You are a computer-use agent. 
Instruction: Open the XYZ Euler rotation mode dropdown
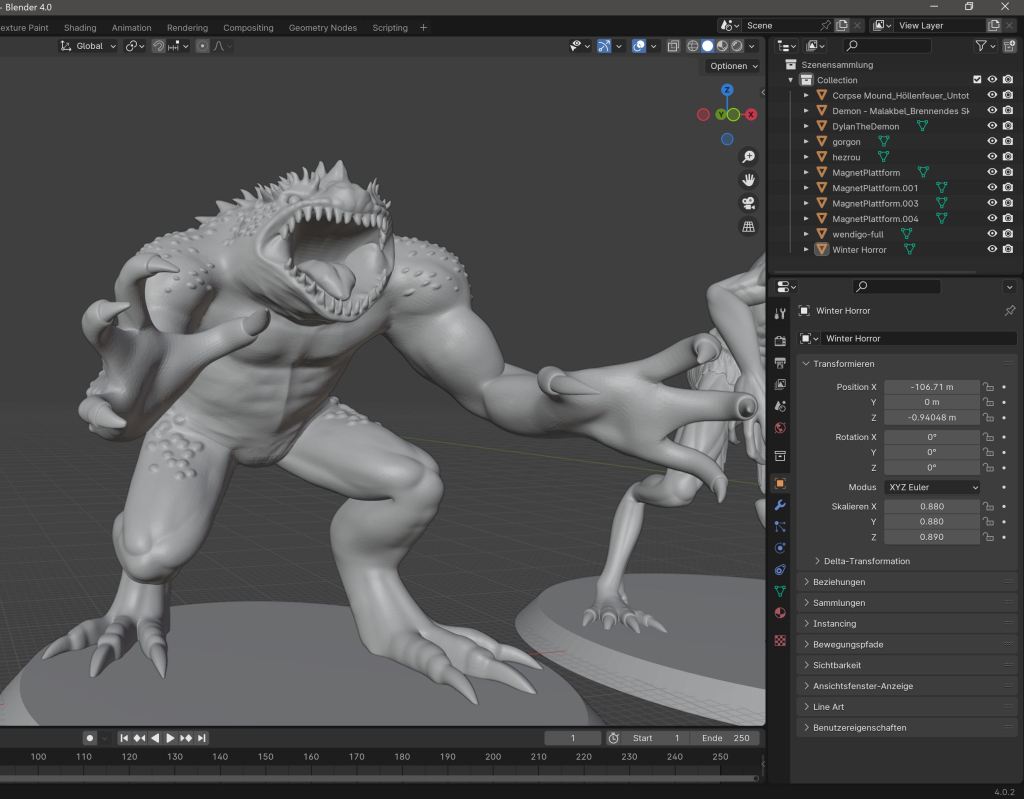tap(932, 487)
